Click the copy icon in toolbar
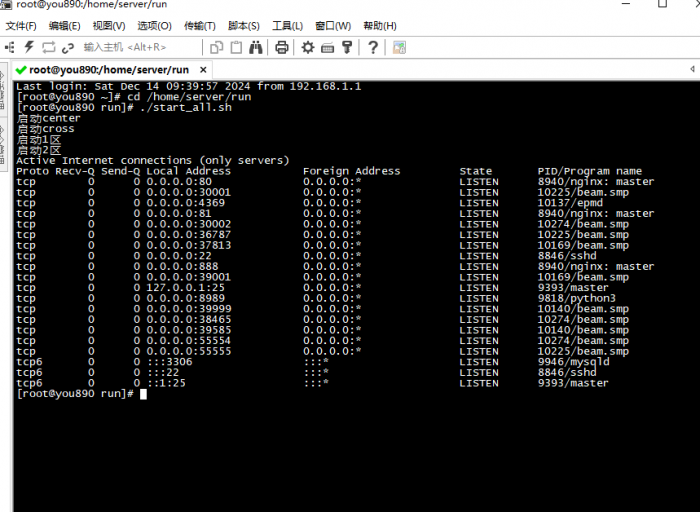This screenshot has height=512, width=700. coord(216,47)
